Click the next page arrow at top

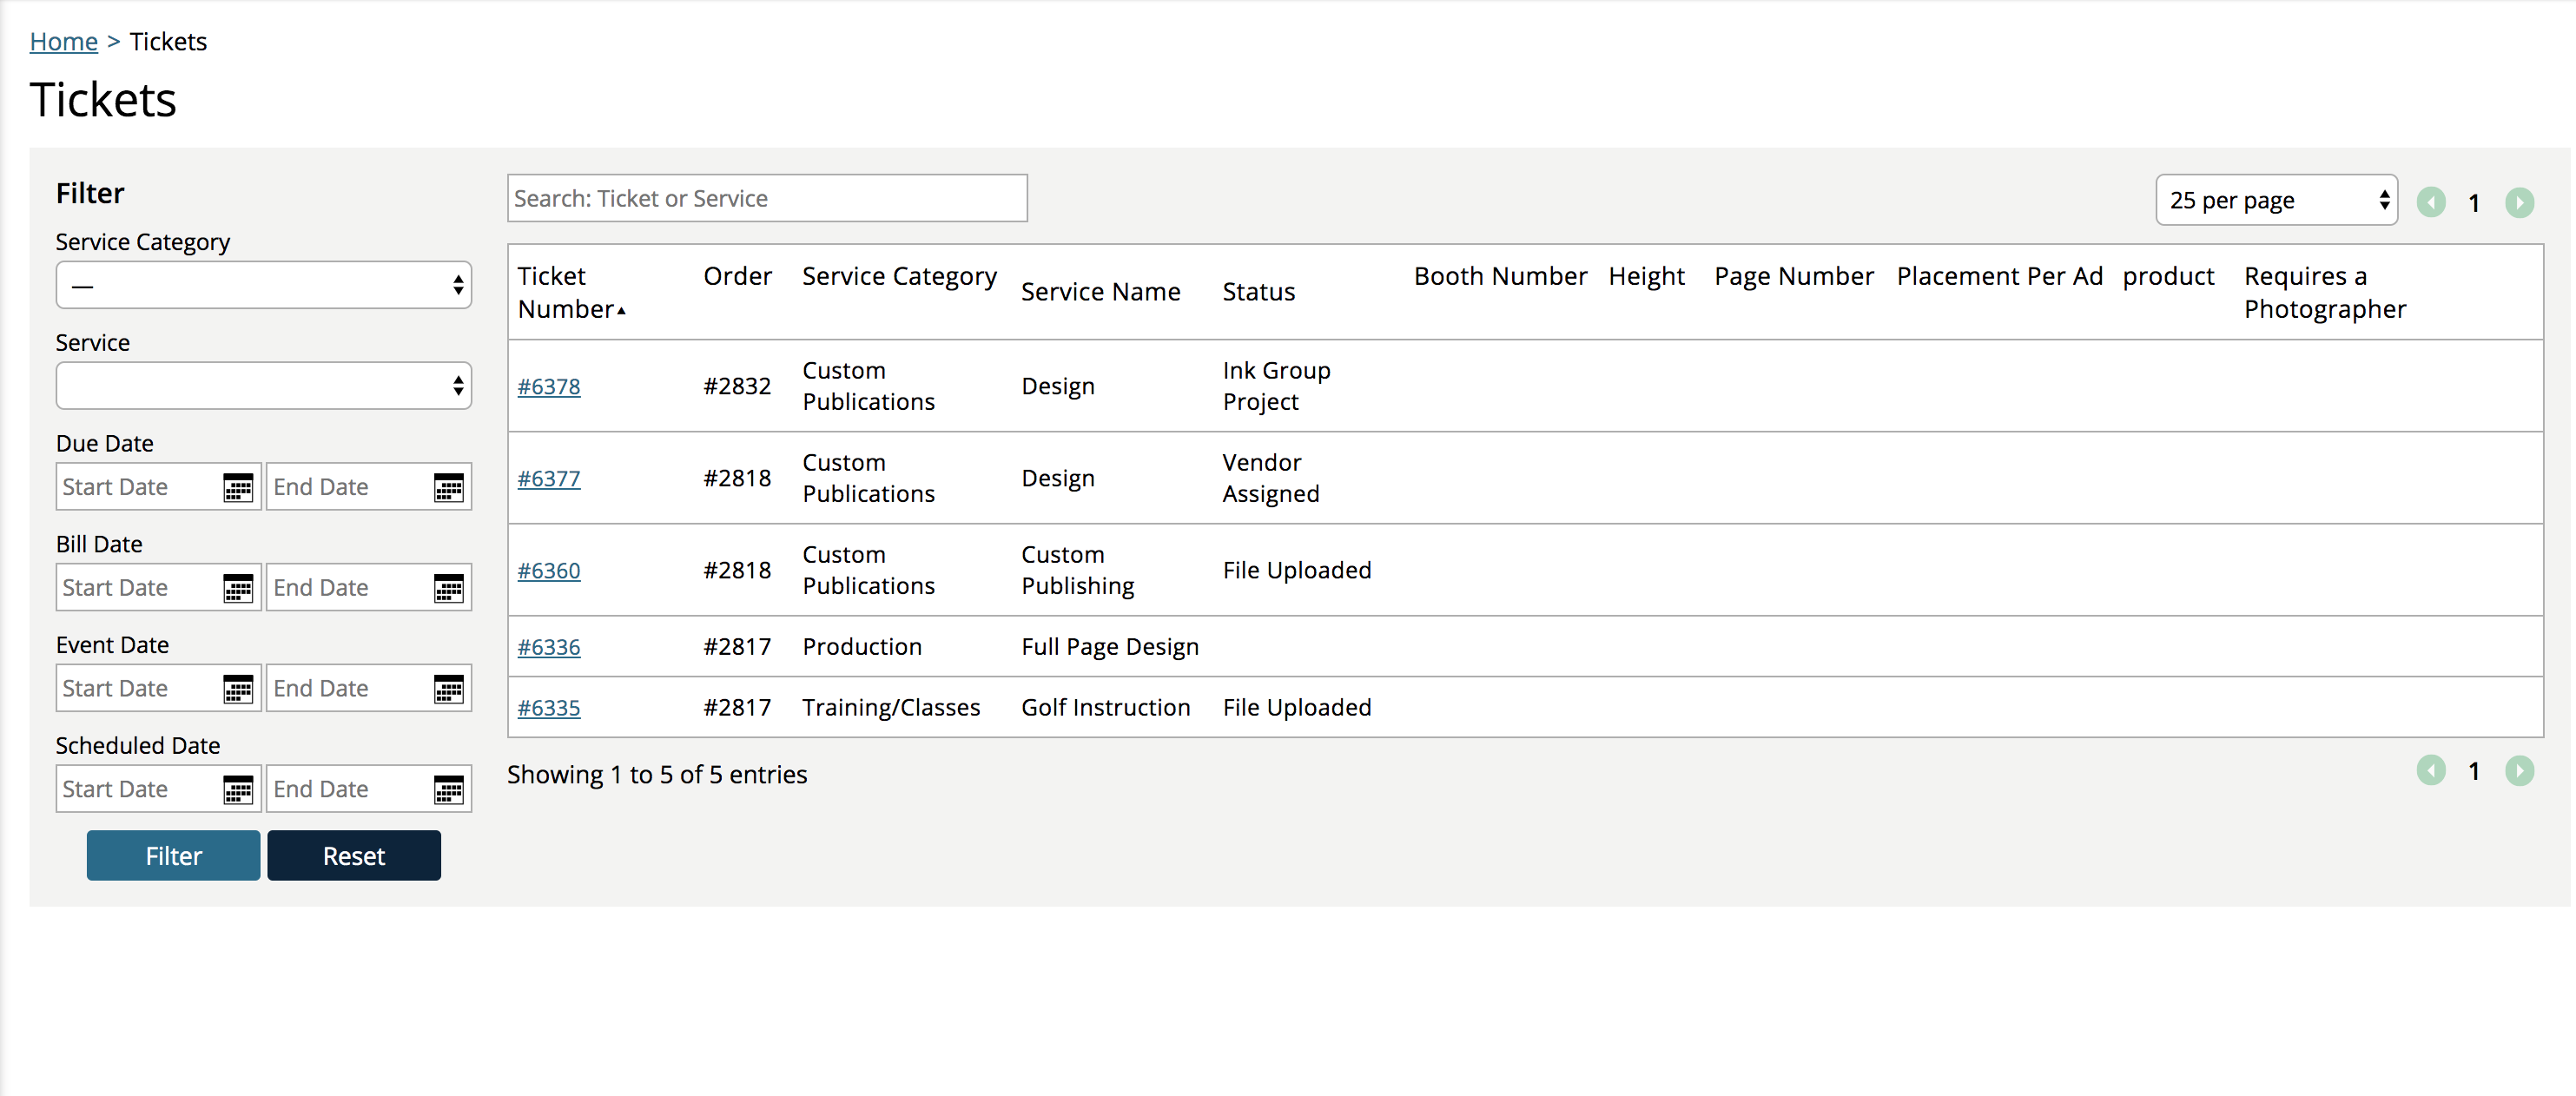(x=2520, y=202)
